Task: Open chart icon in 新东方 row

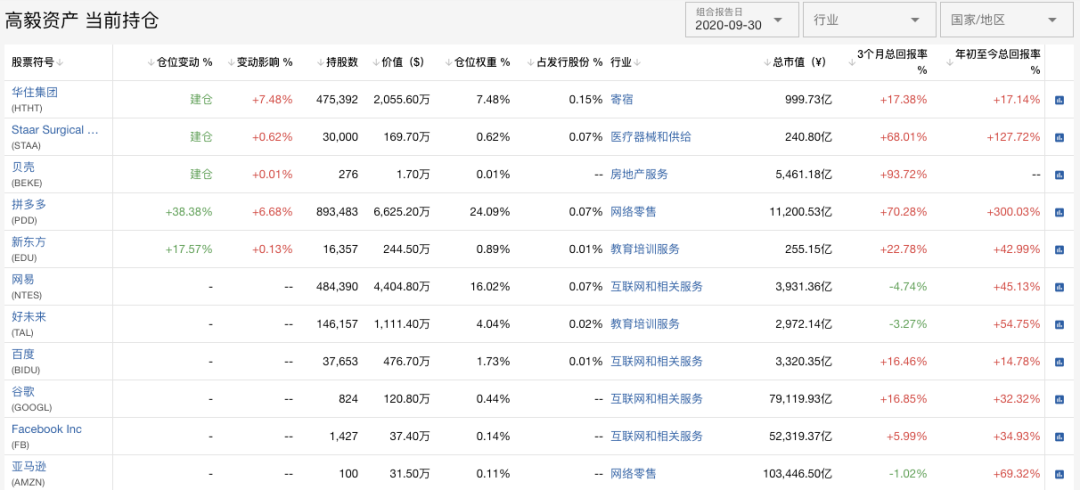Action: (x=1059, y=249)
